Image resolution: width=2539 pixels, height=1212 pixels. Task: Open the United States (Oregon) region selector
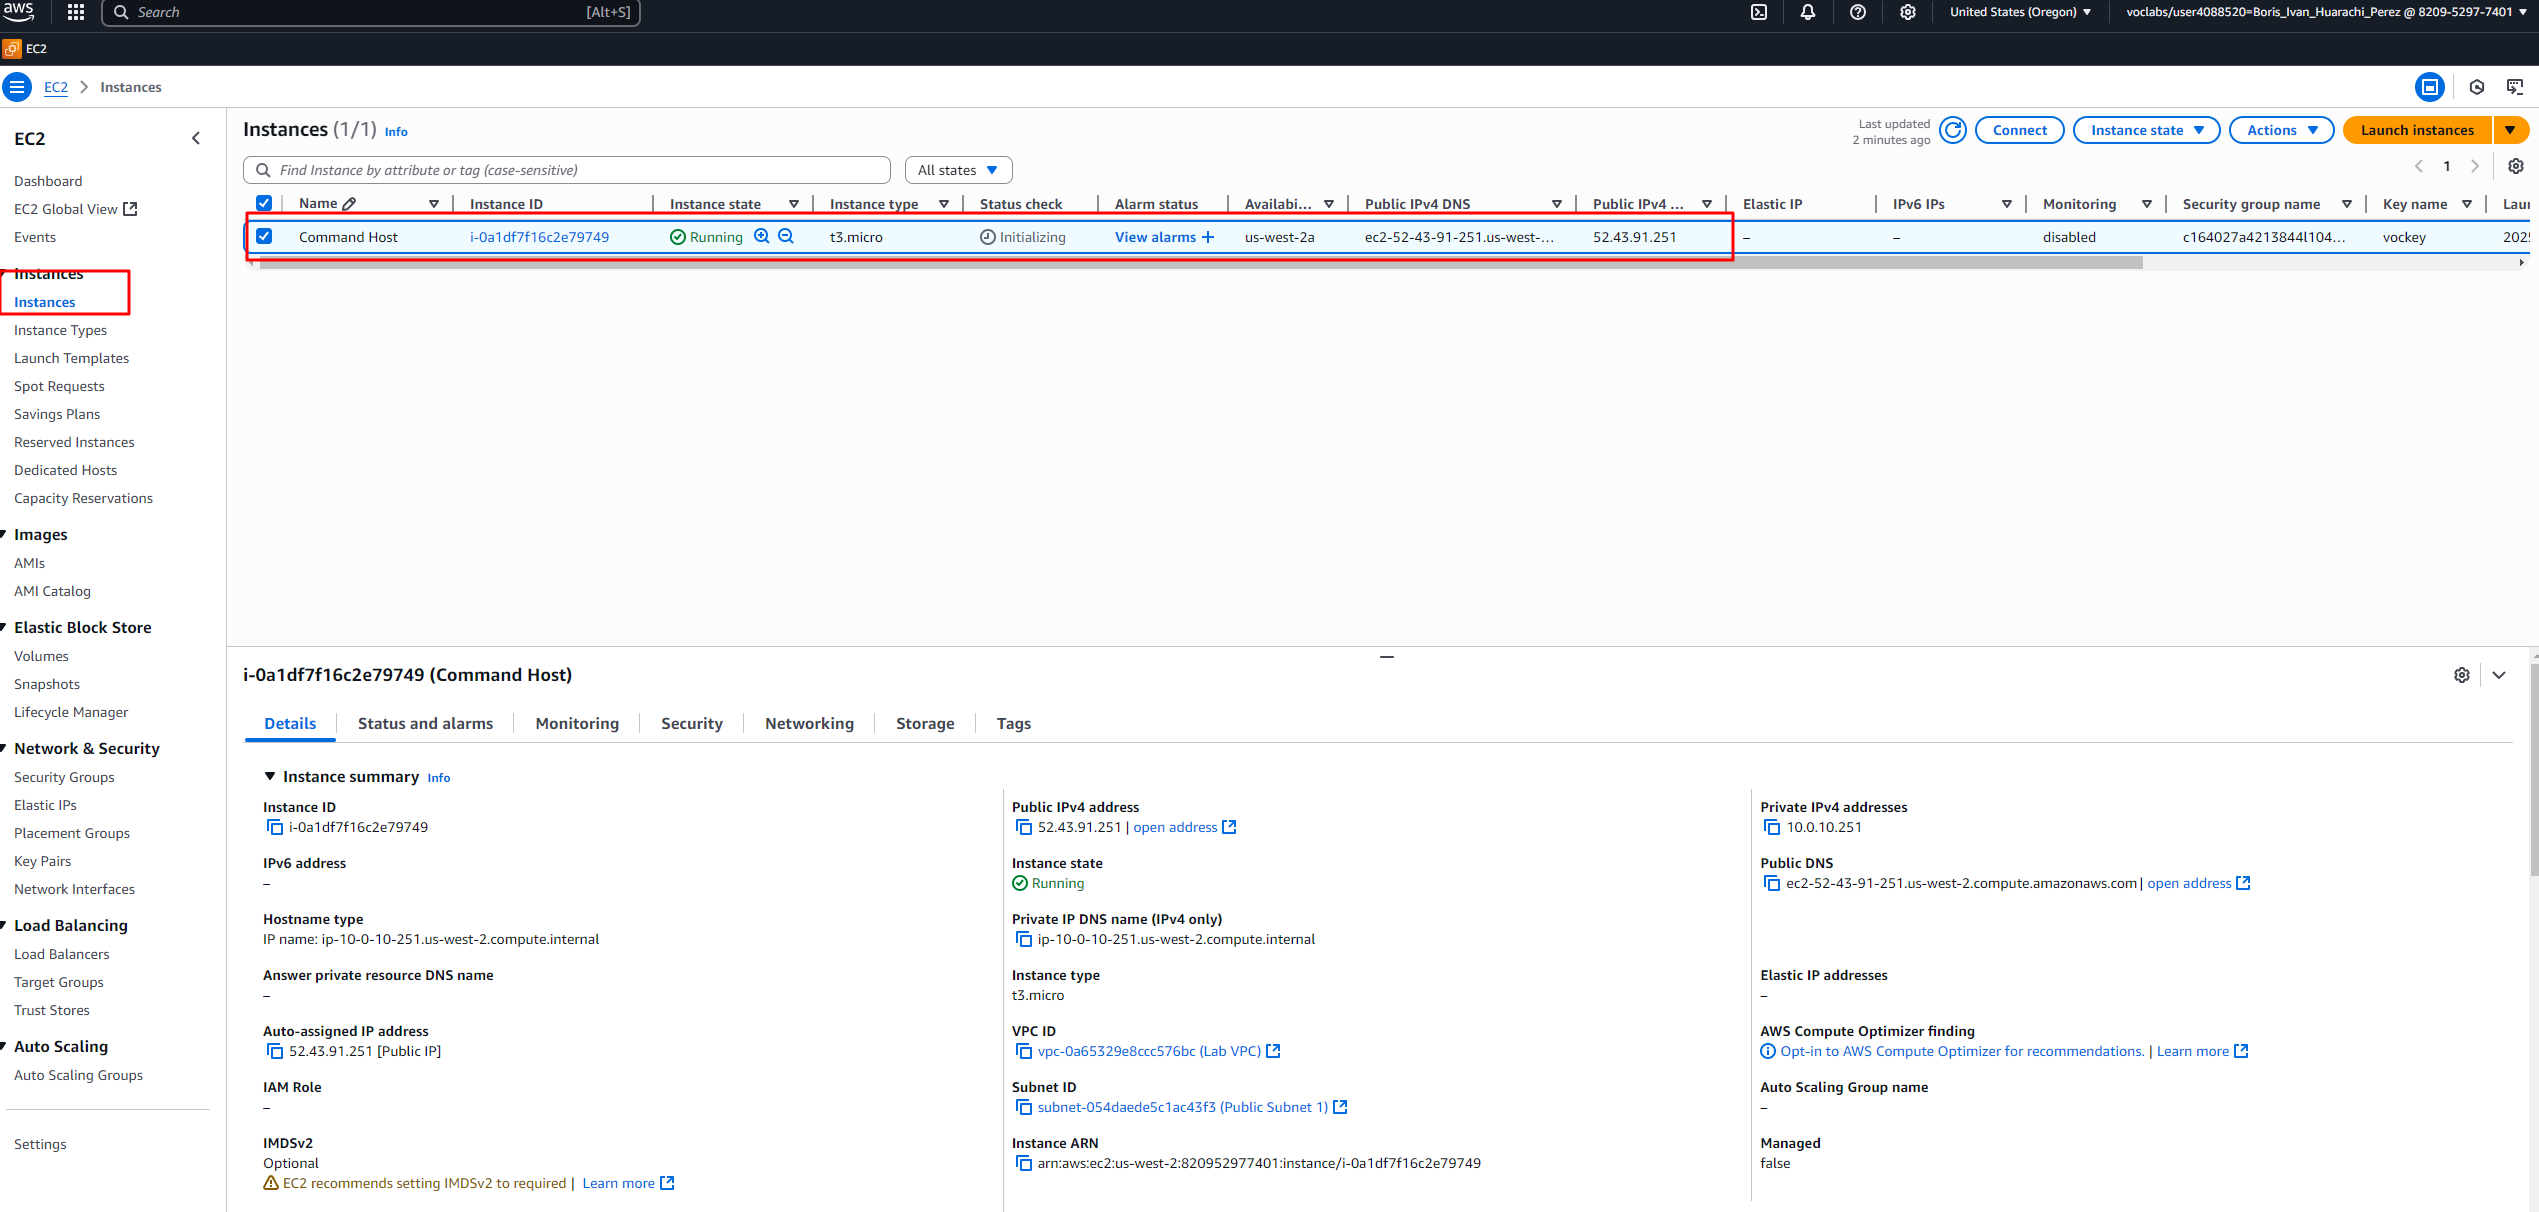(2020, 12)
